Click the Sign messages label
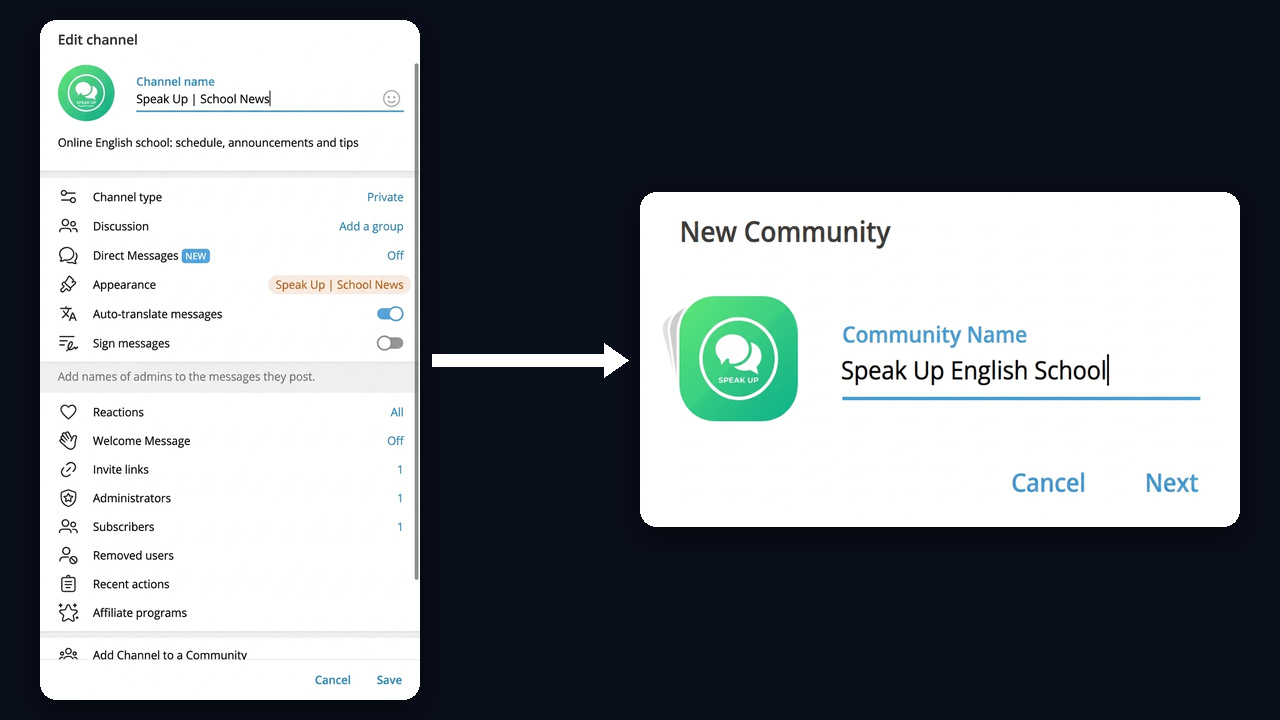 [x=131, y=343]
